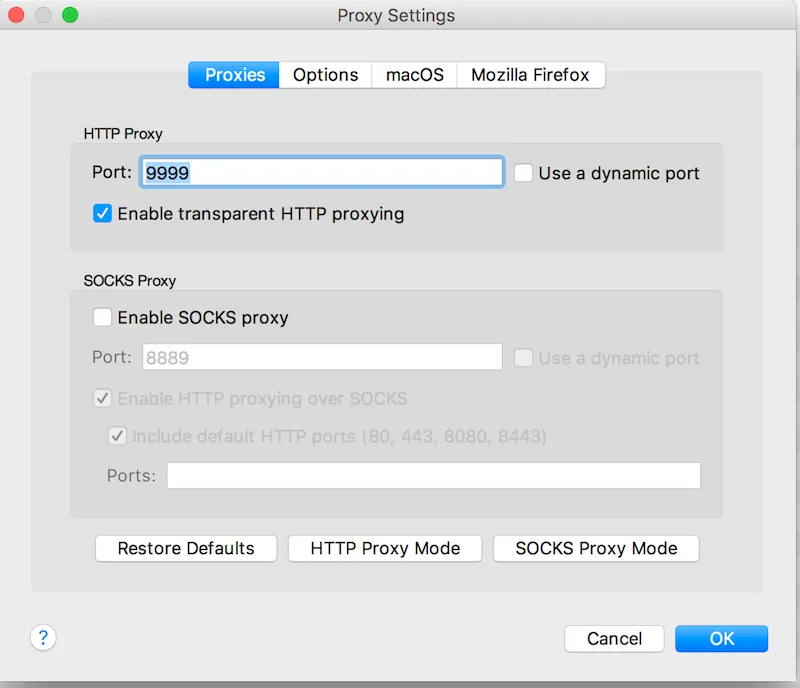Click the Help question mark icon

(43, 638)
